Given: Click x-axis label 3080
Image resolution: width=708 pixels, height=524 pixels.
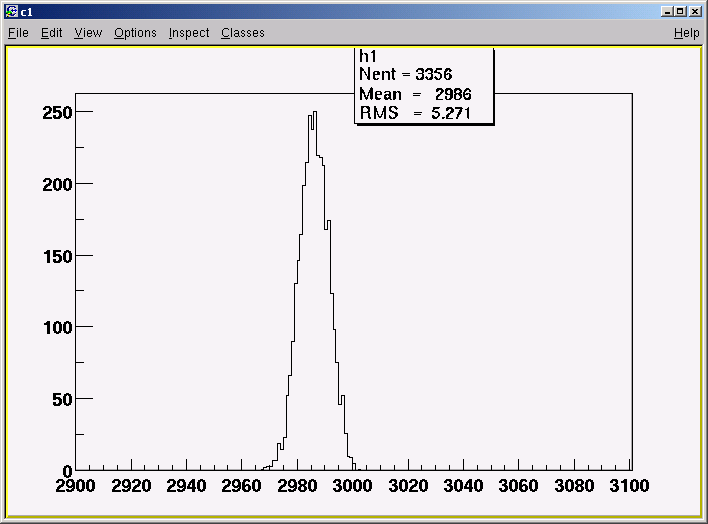Looking at the screenshot, I should 574,486.
